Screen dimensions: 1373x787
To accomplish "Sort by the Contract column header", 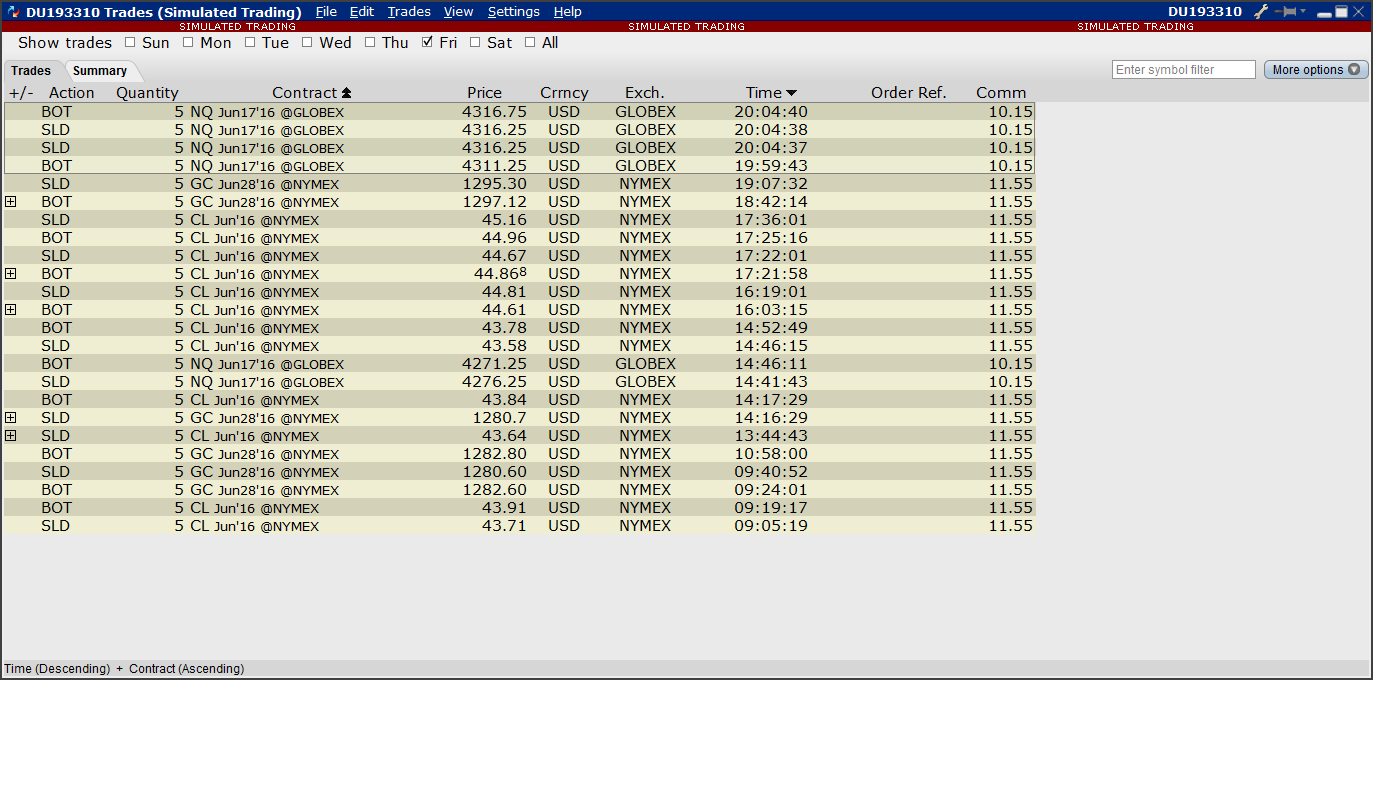I will [311, 93].
